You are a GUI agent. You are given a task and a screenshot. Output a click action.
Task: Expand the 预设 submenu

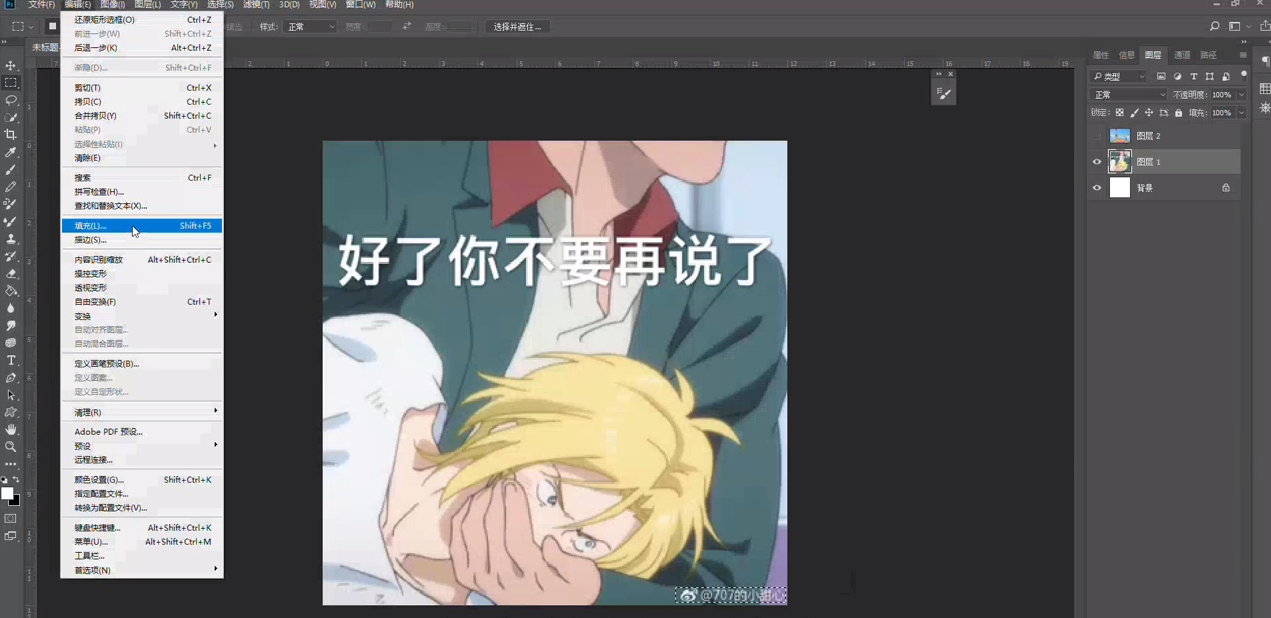point(142,446)
